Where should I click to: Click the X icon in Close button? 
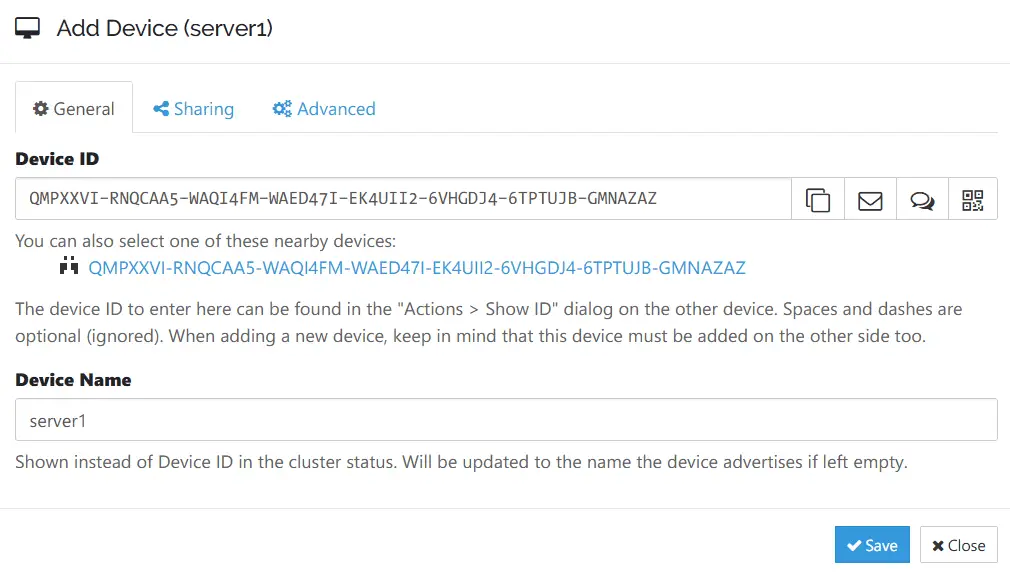[938, 545]
